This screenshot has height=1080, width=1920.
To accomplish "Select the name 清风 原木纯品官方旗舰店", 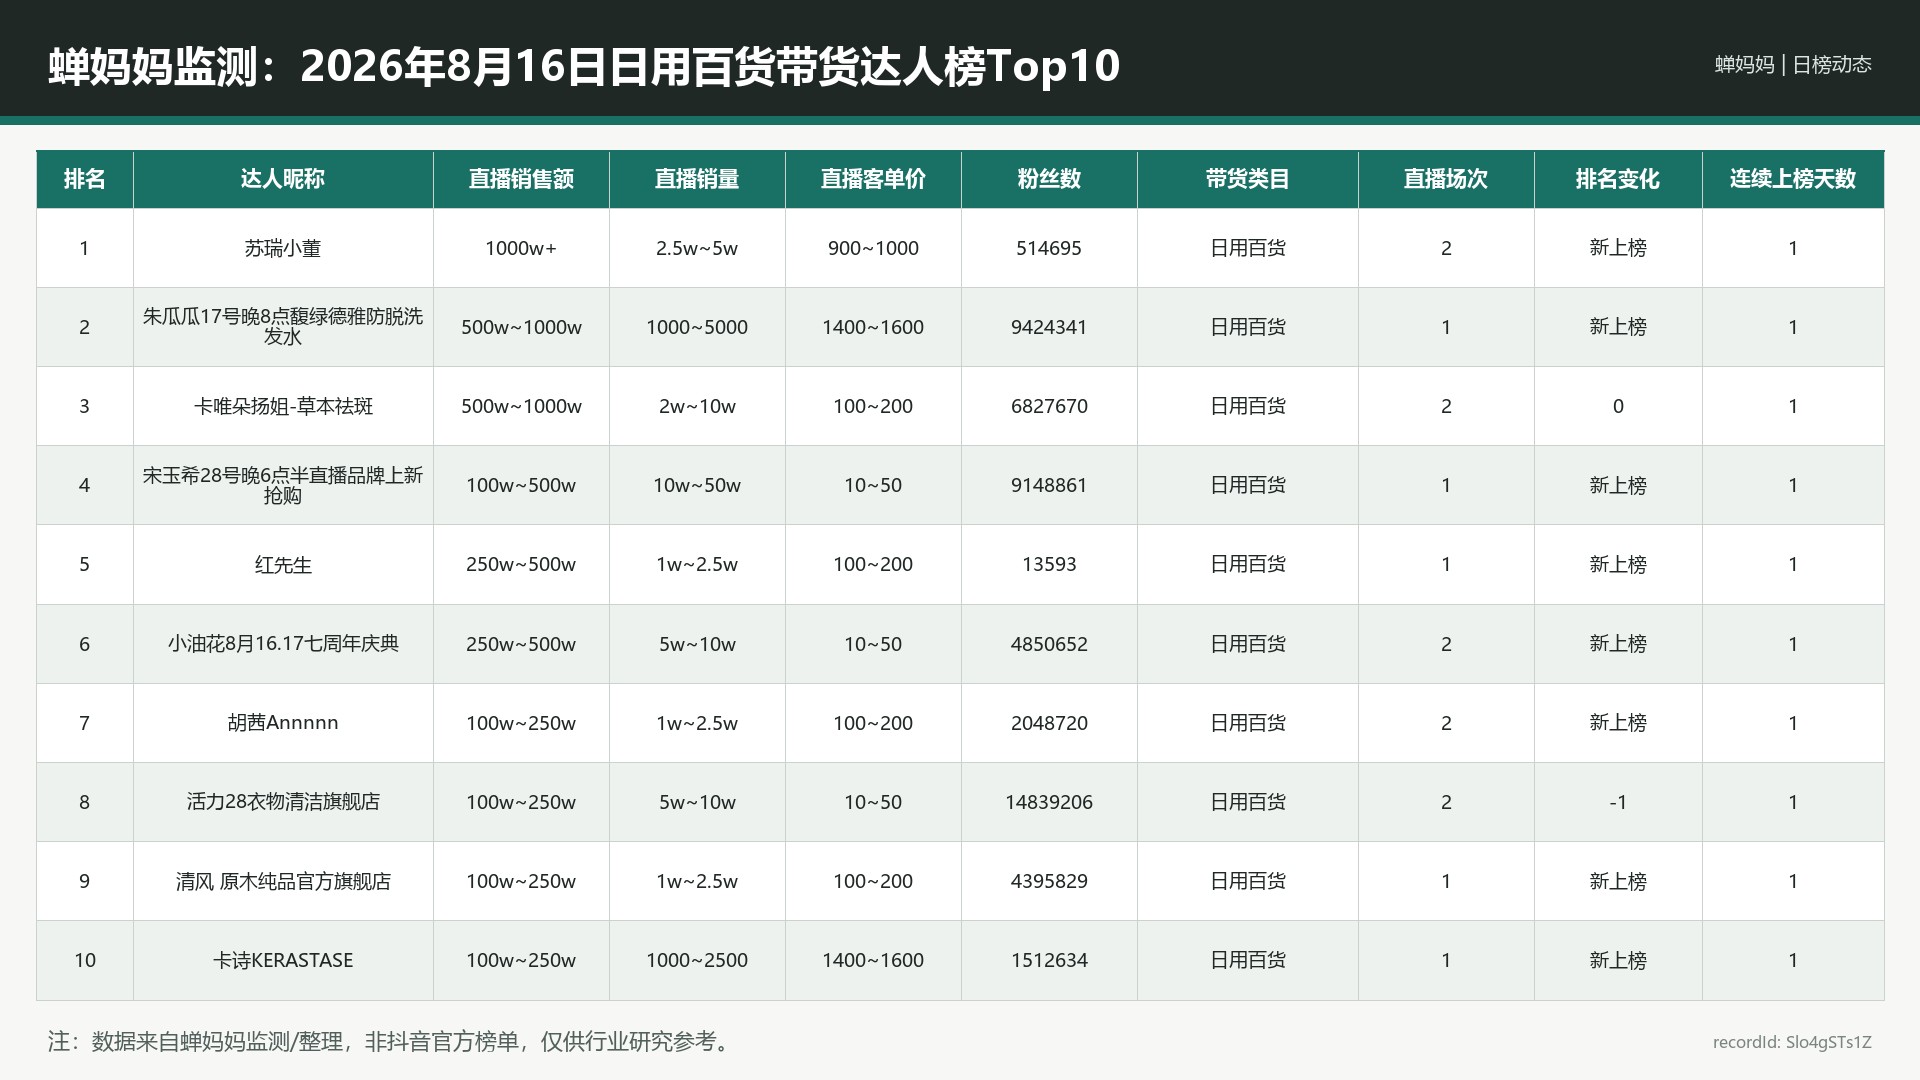I will [283, 881].
